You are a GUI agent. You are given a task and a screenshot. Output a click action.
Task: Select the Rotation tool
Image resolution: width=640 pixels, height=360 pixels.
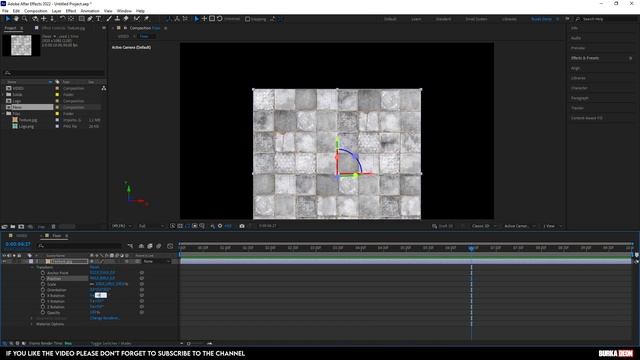click(x=62, y=19)
